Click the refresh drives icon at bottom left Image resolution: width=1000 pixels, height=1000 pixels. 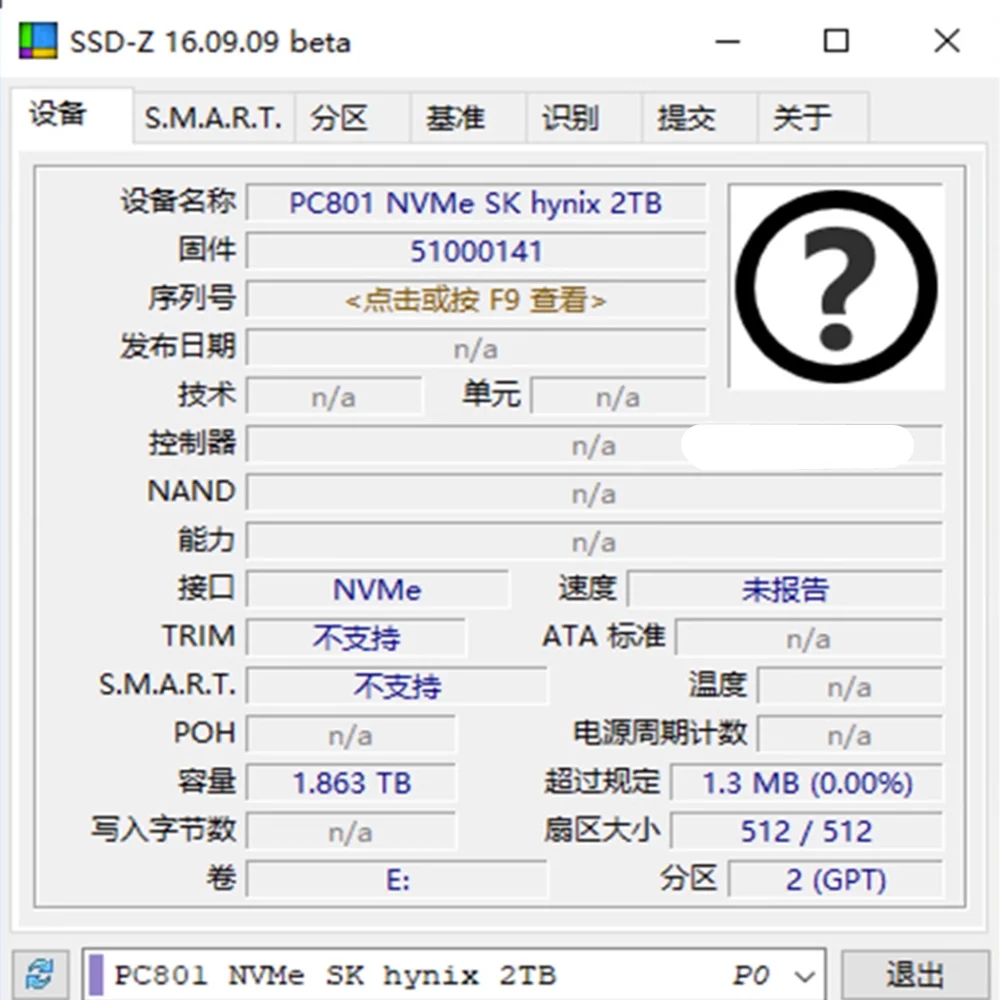click(37, 973)
